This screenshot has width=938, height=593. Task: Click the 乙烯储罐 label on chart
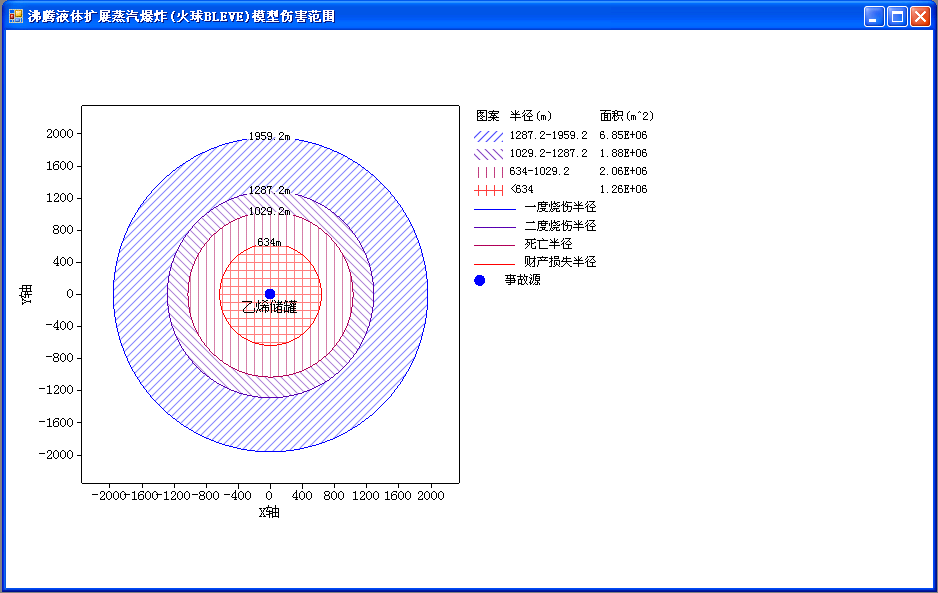click(269, 308)
